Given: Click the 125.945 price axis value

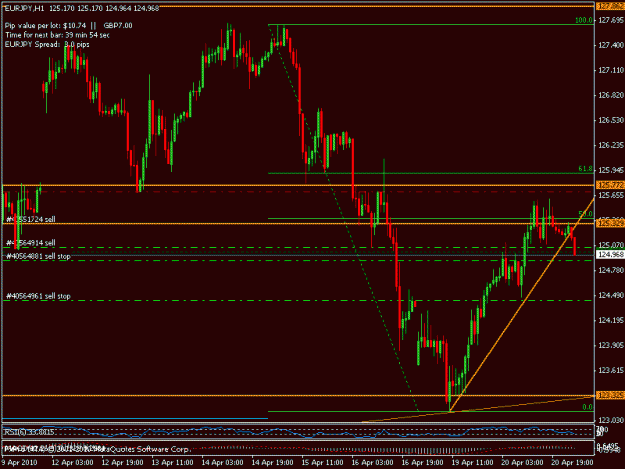Looking at the screenshot, I should click(611, 170).
